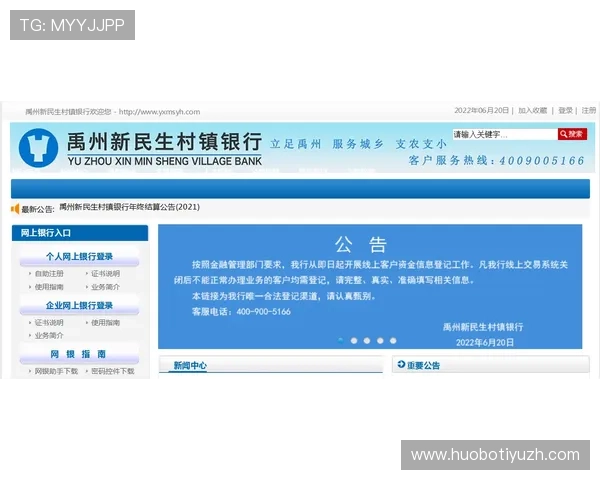Focus the keyword search input field
Screen dimensions: 600x480
click(x=505, y=134)
